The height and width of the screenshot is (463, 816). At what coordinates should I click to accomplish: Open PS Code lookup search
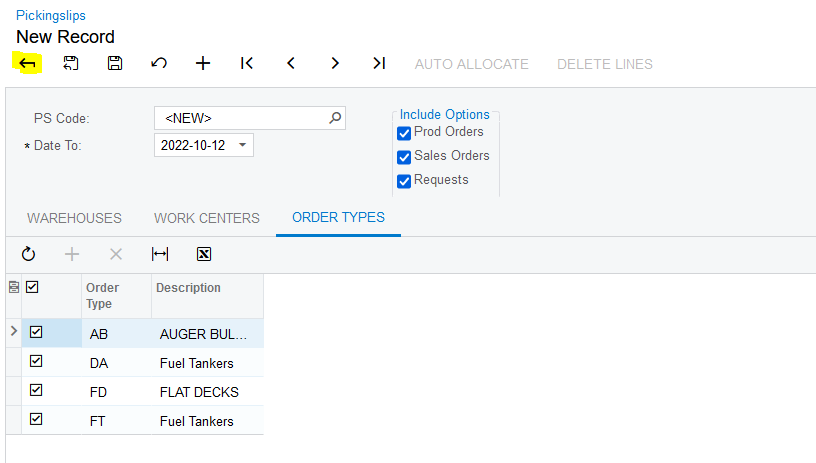pos(336,118)
